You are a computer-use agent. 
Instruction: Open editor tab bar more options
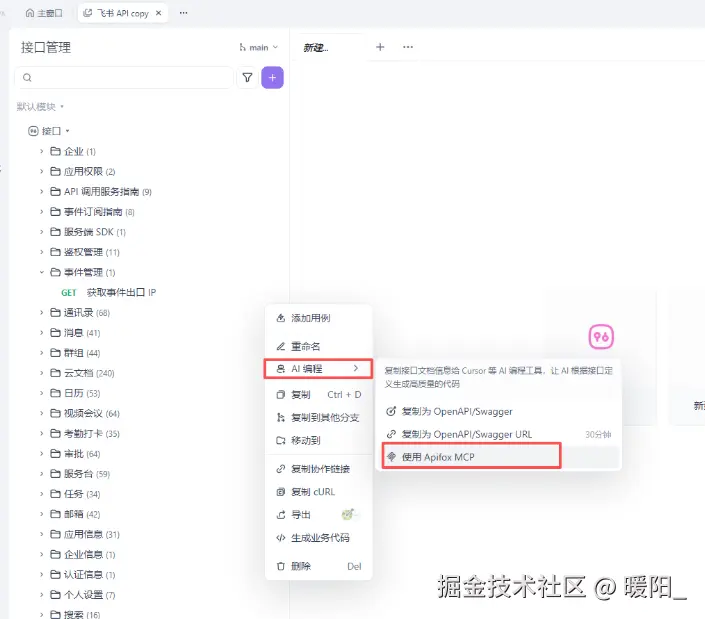coord(408,47)
